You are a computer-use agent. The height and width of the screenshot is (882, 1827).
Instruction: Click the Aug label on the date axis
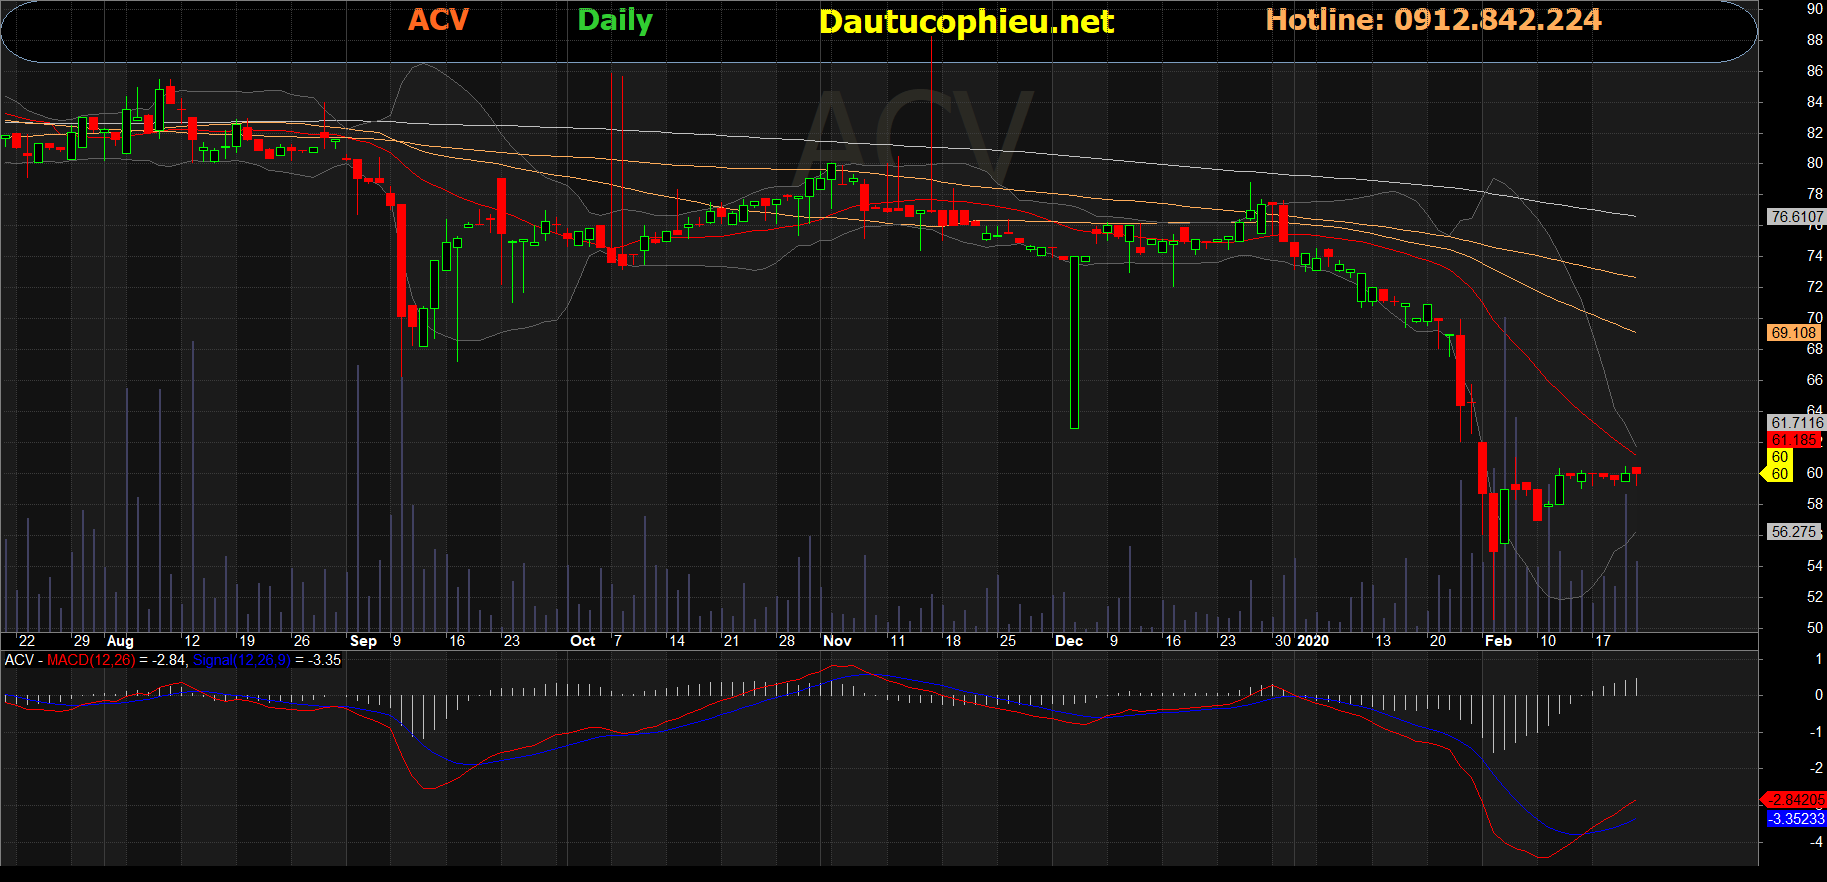(120, 641)
